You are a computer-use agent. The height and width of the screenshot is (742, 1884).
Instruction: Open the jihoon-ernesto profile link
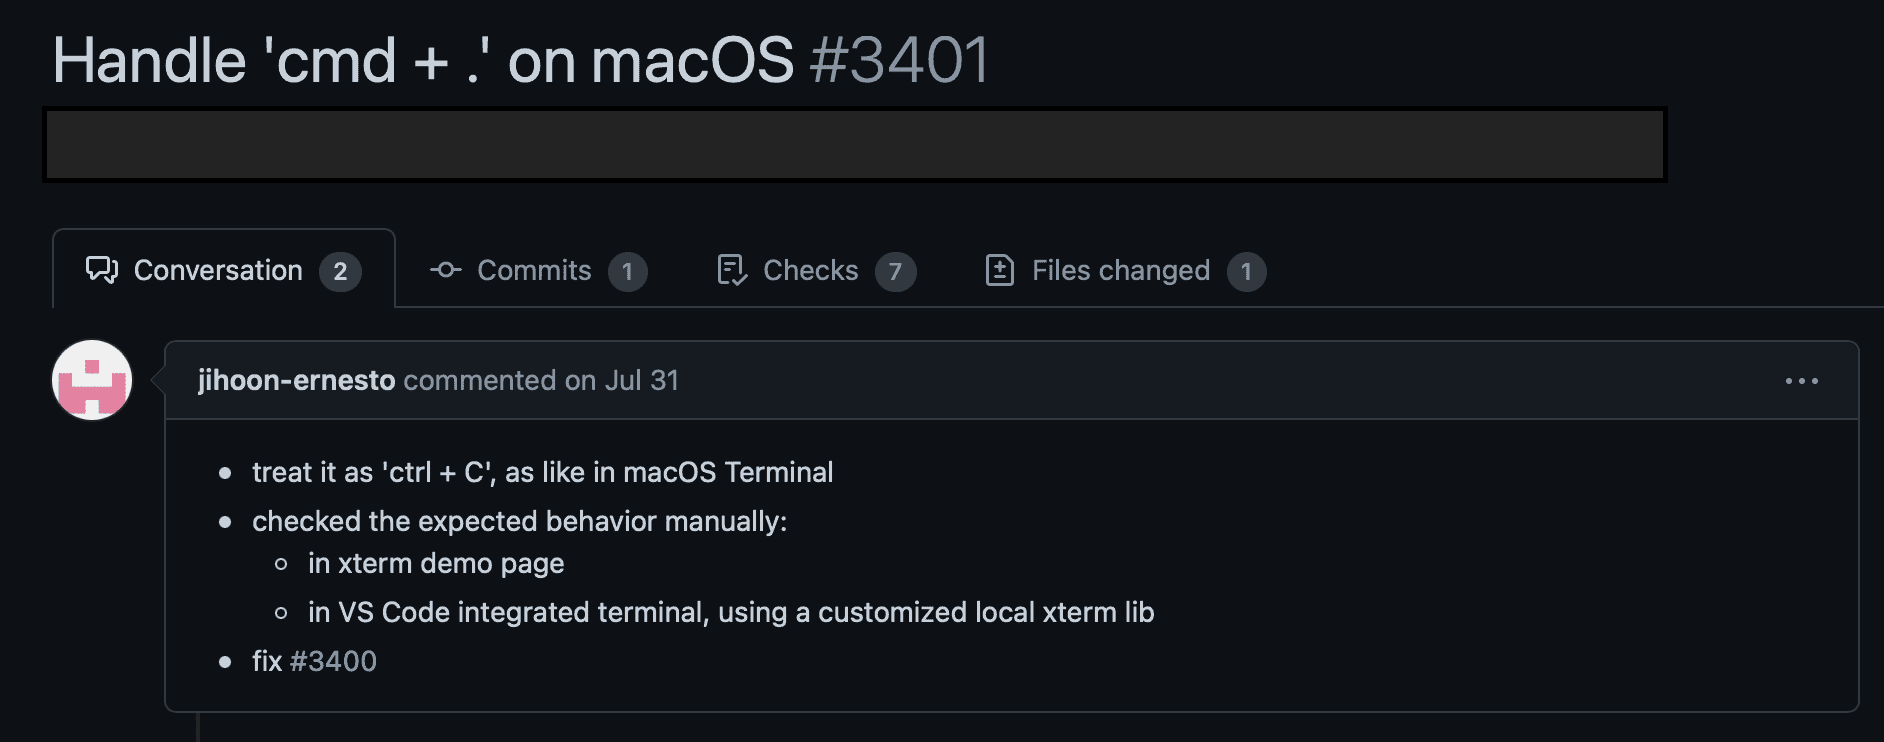pyautogui.click(x=296, y=380)
